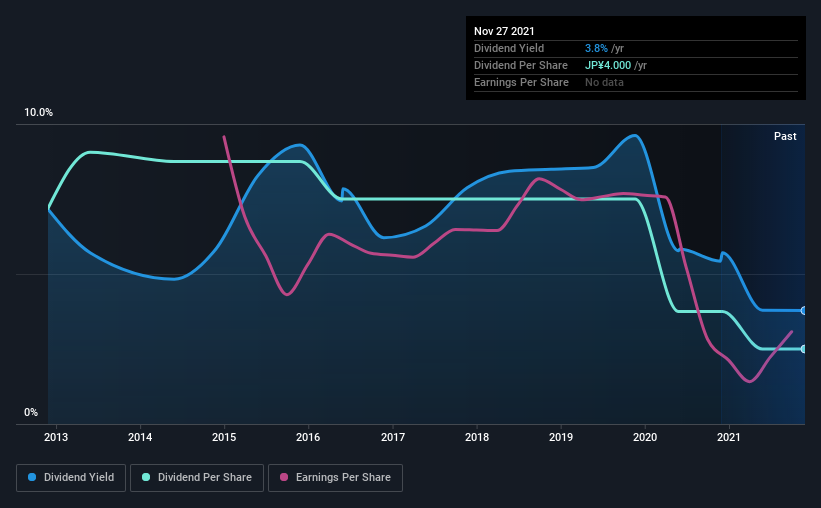This screenshot has height=508, width=821.
Task: Click the 2017 x-axis label
Action: (393, 437)
